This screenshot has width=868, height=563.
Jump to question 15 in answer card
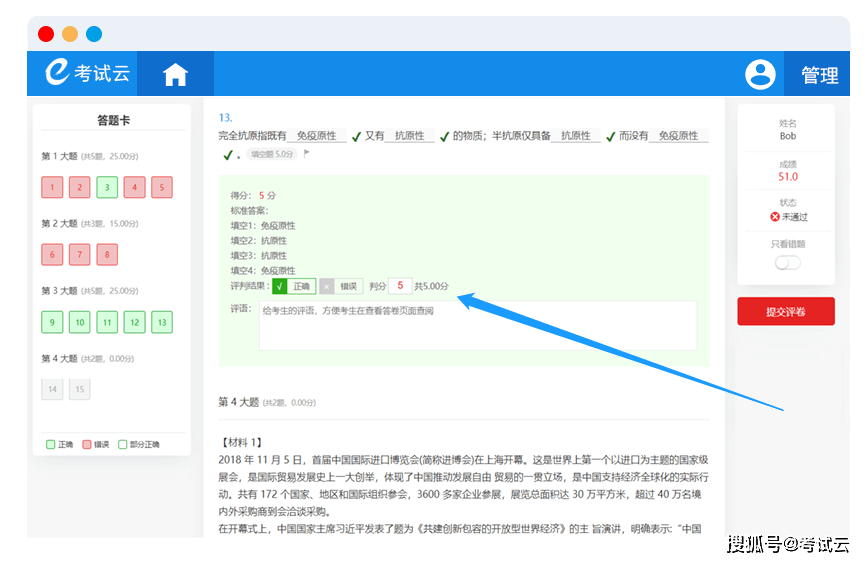click(x=80, y=389)
